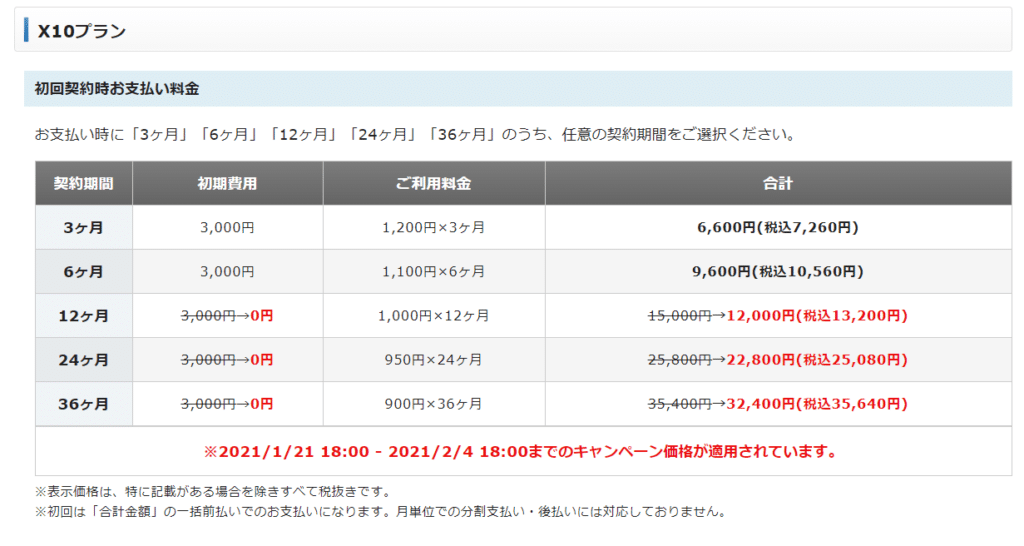Click the contract period selection instruction sentence
Viewport: 1024px width, 546px height.
416,135
